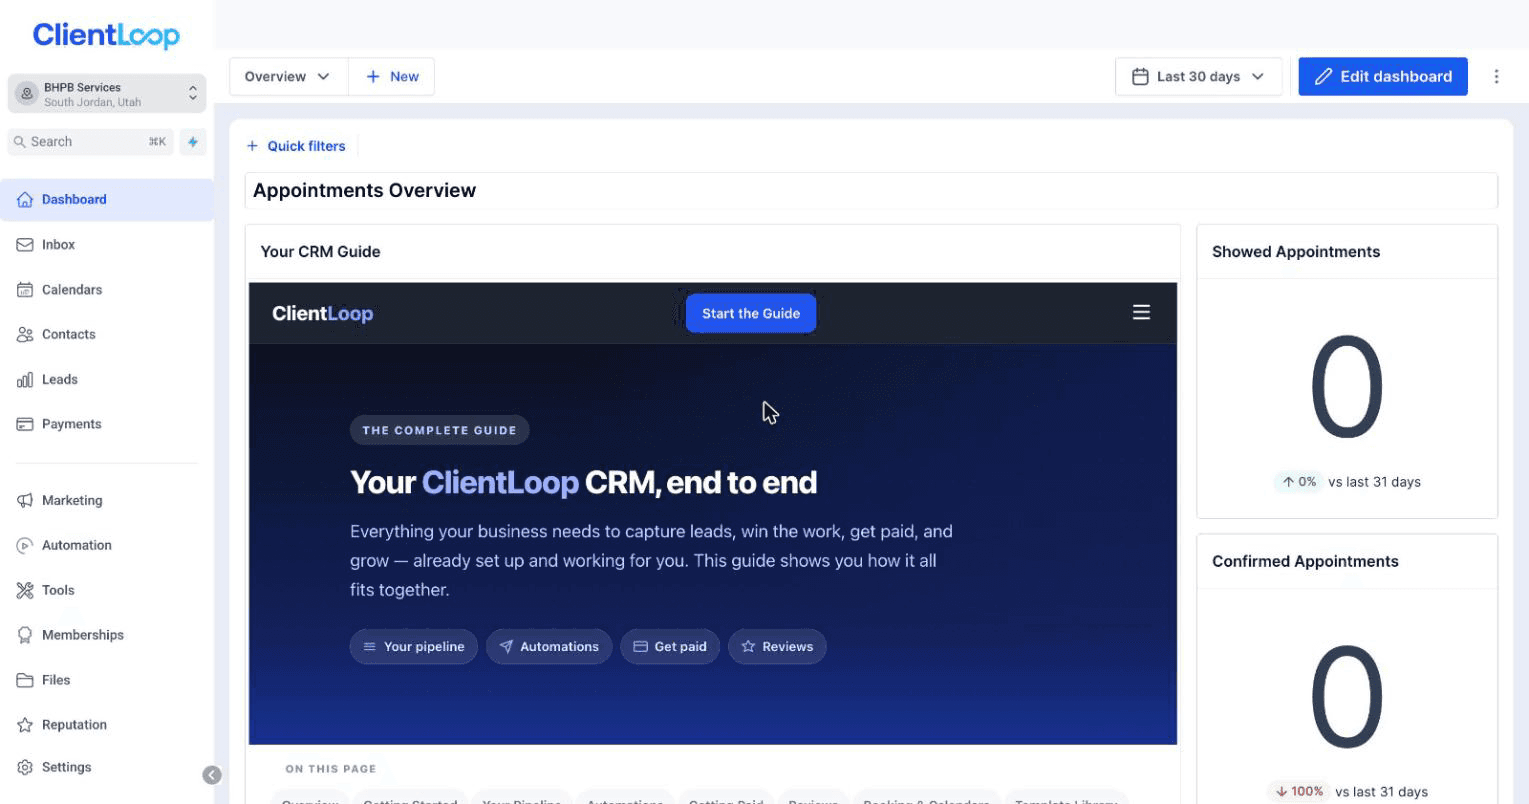
Task: Select Contacts in the sidebar menu
Action: (107, 335)
